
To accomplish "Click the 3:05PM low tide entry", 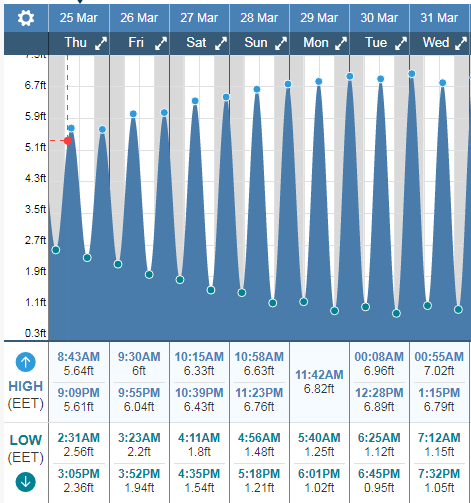I will 79,480.
